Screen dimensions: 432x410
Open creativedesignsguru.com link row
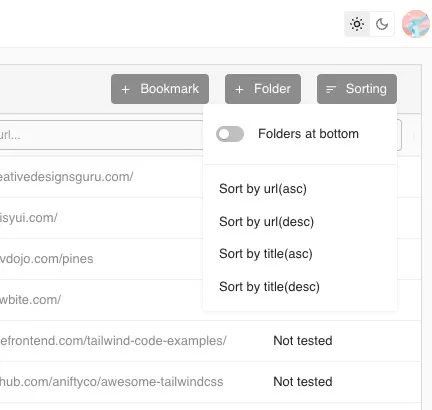point(67,177)
